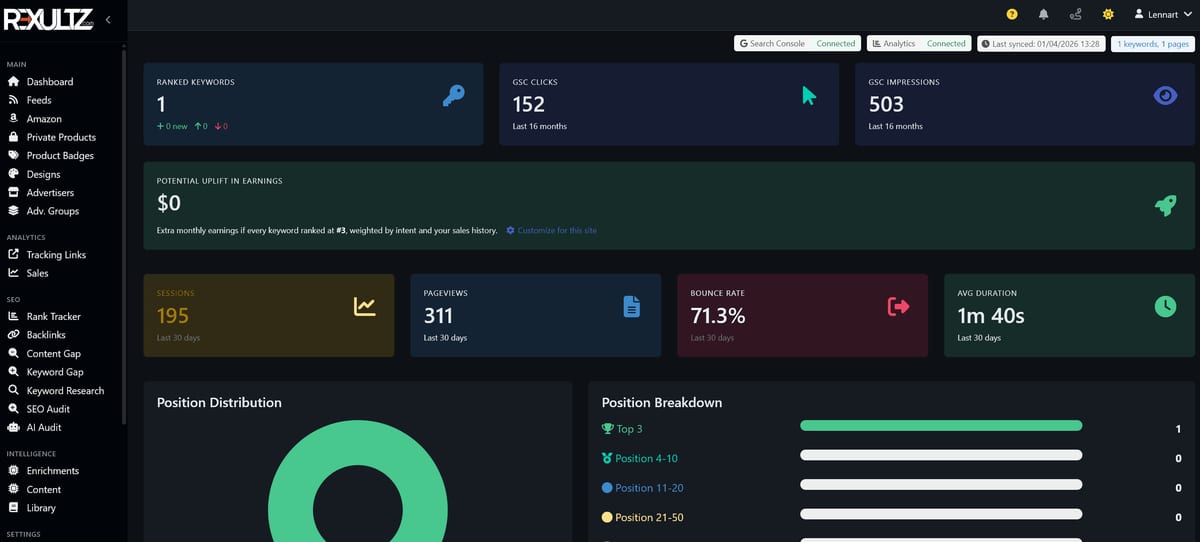Click the Rank Tracker ranking icon
Screen dimensions: 1200x542
(14, 317)
